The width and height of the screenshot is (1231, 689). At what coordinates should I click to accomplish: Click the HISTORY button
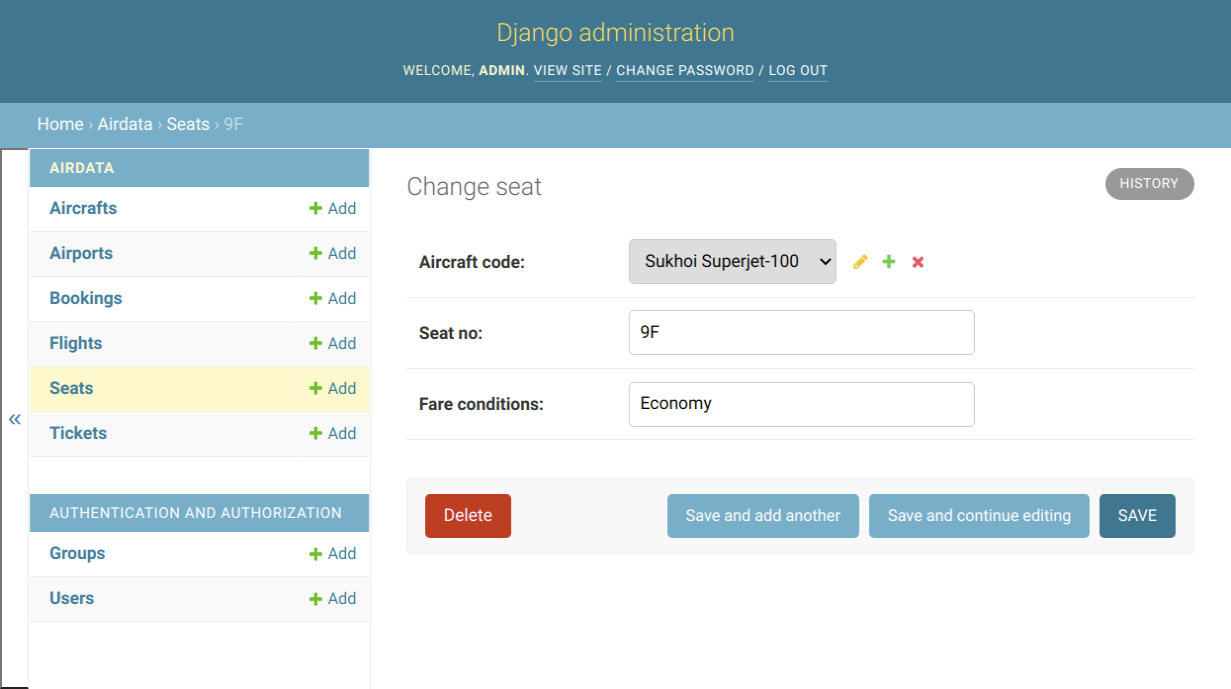point(1148,184)
